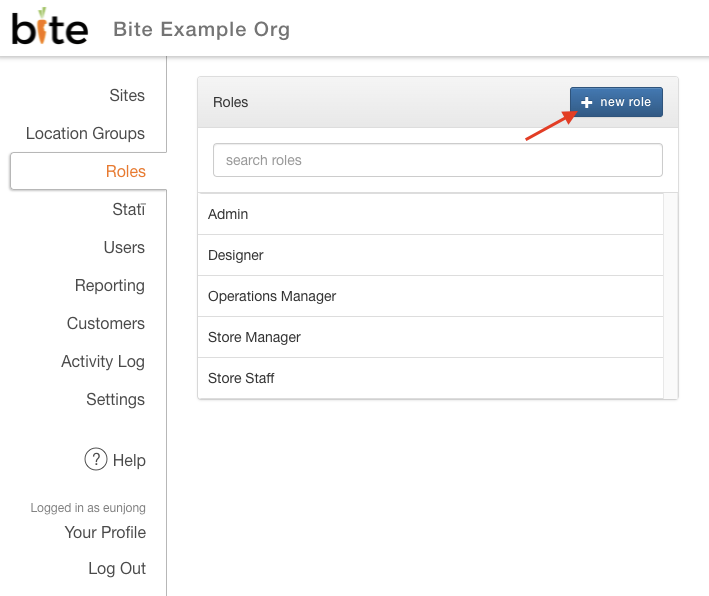The height and width of the screenshot is (596, 709).
Task: Click the Bite logo
Action: pos(49,28)
